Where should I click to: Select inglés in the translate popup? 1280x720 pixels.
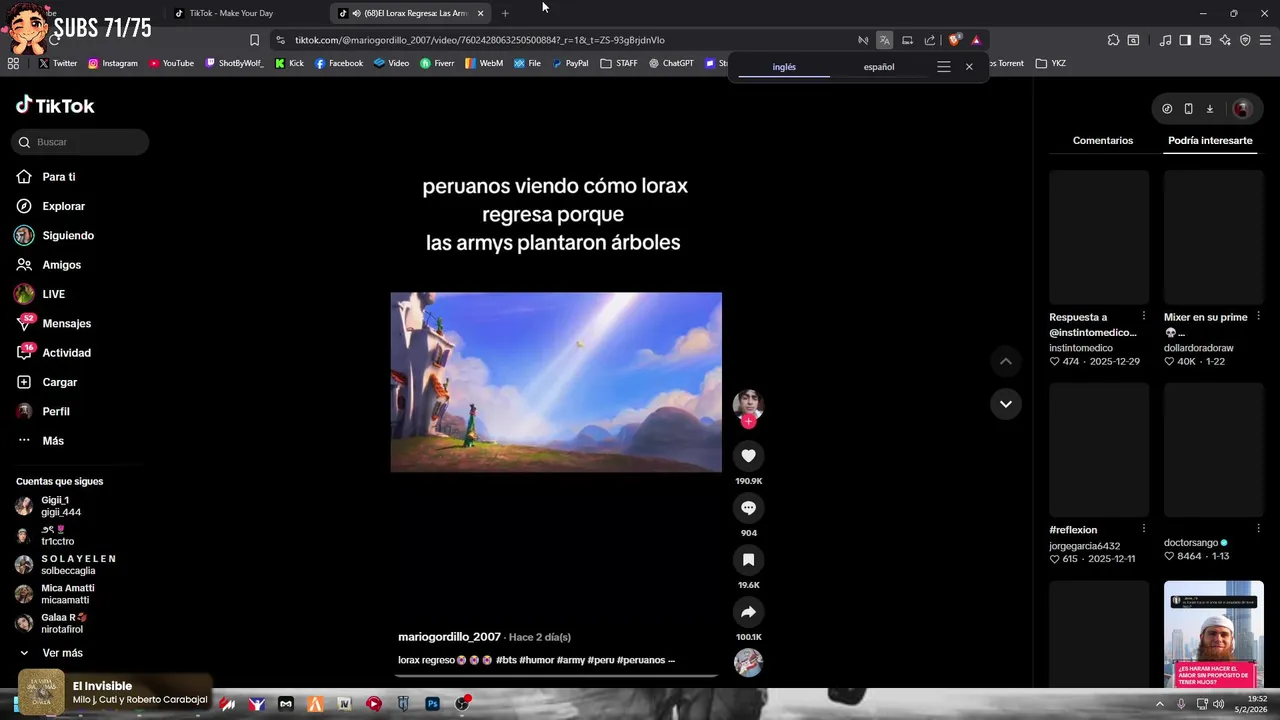tap(784, 67)
